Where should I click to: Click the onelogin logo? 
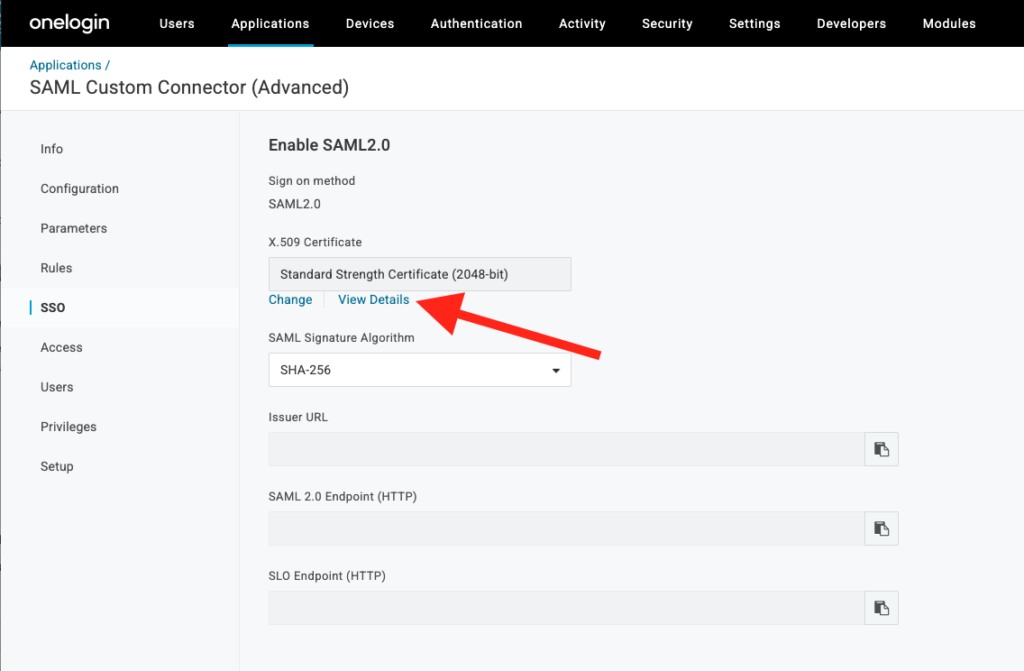click(68, 23)
